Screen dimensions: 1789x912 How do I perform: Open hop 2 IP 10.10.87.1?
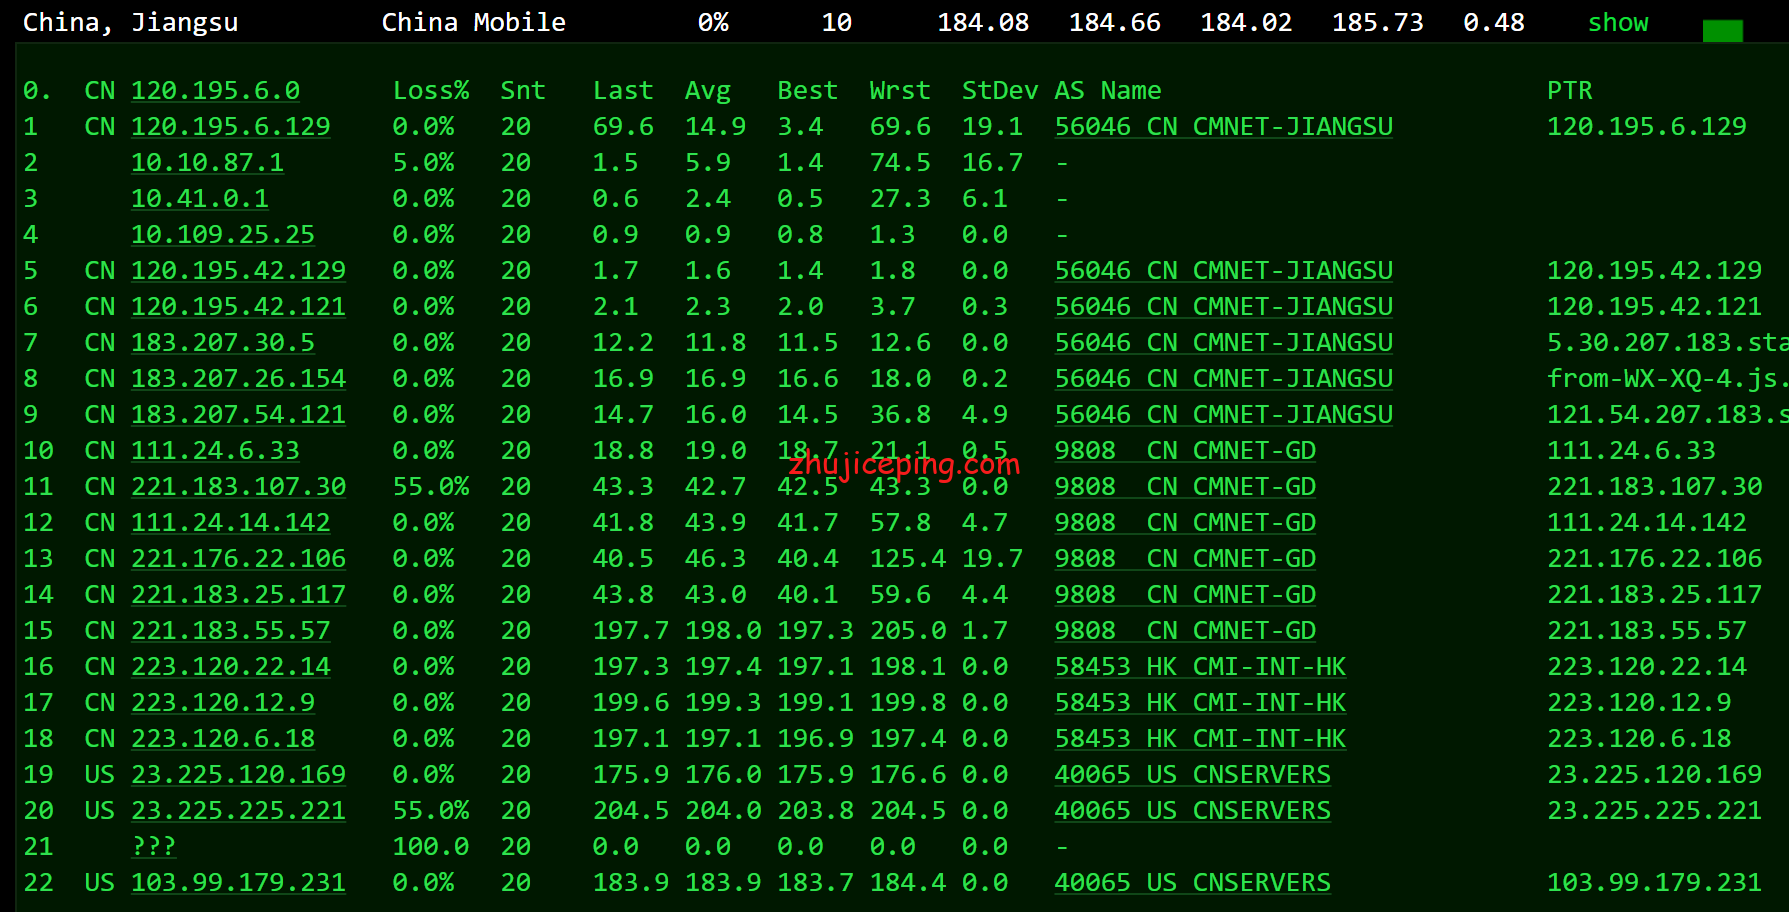207,162
